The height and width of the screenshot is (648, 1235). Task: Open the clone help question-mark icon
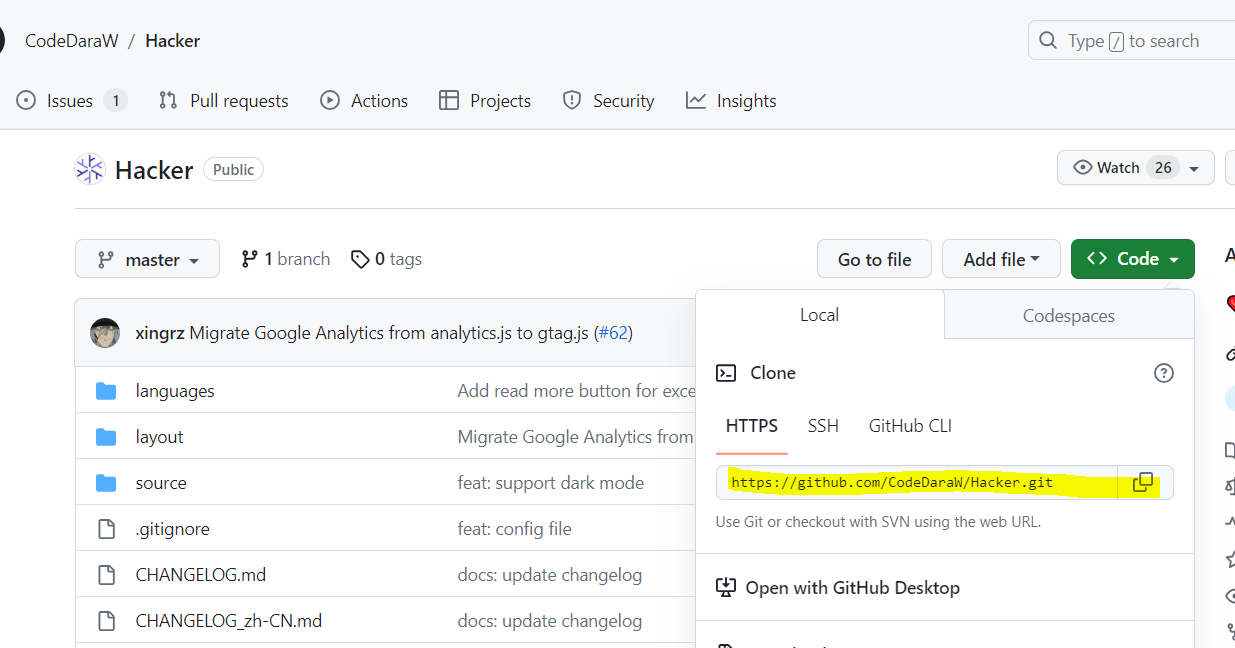click(x=1163, y=373)
